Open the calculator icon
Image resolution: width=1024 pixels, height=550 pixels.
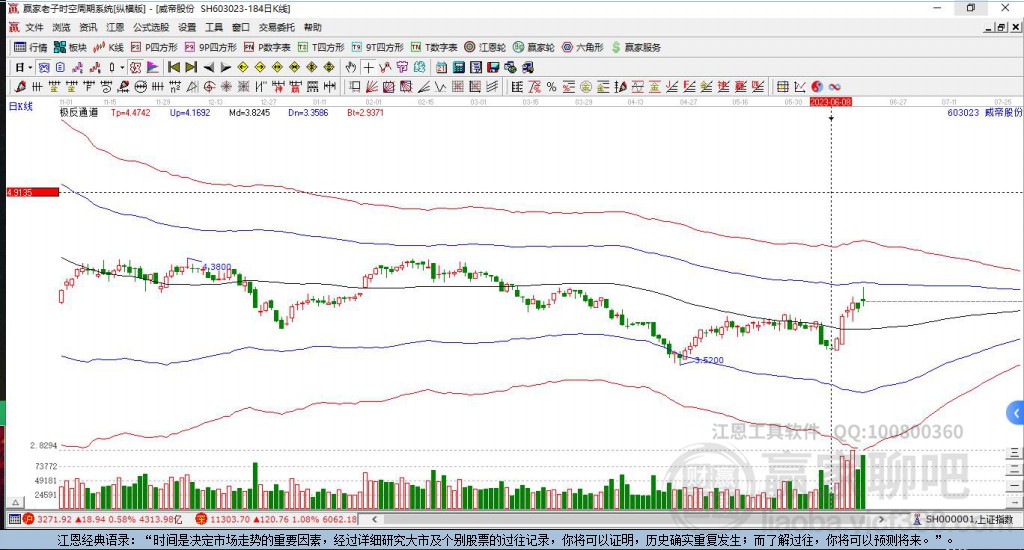pos(458,67)
